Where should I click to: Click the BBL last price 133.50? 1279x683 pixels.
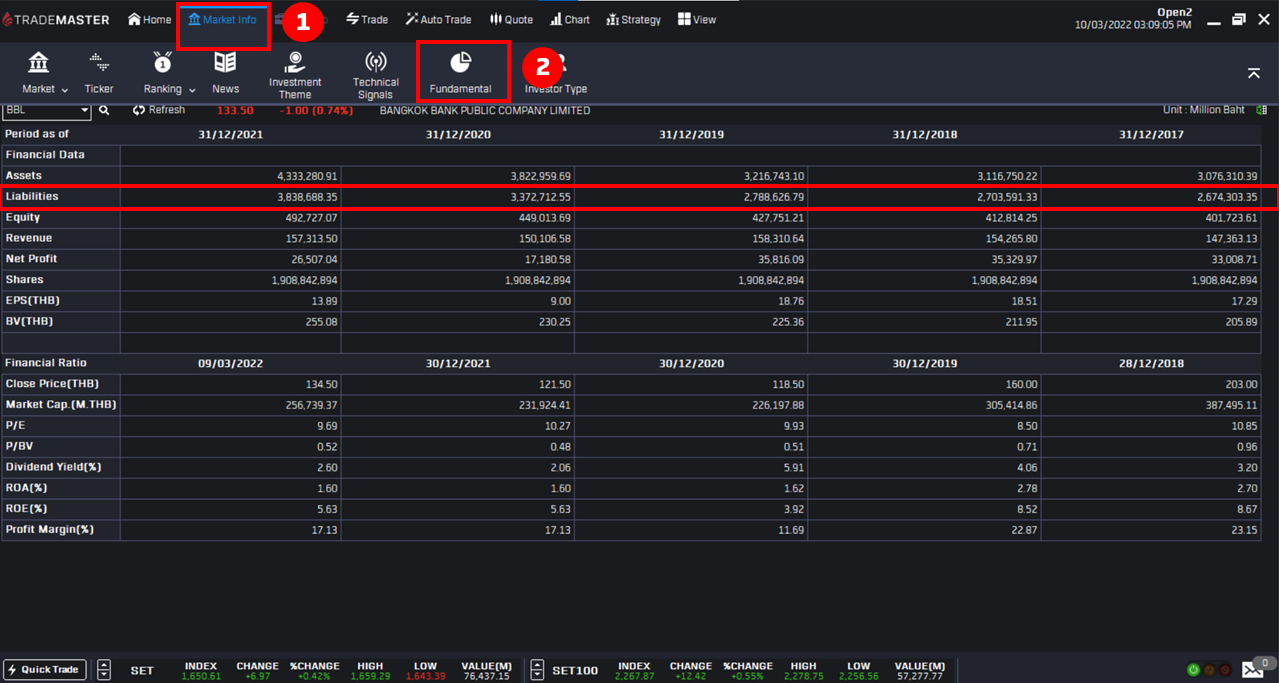click(235, 110)
